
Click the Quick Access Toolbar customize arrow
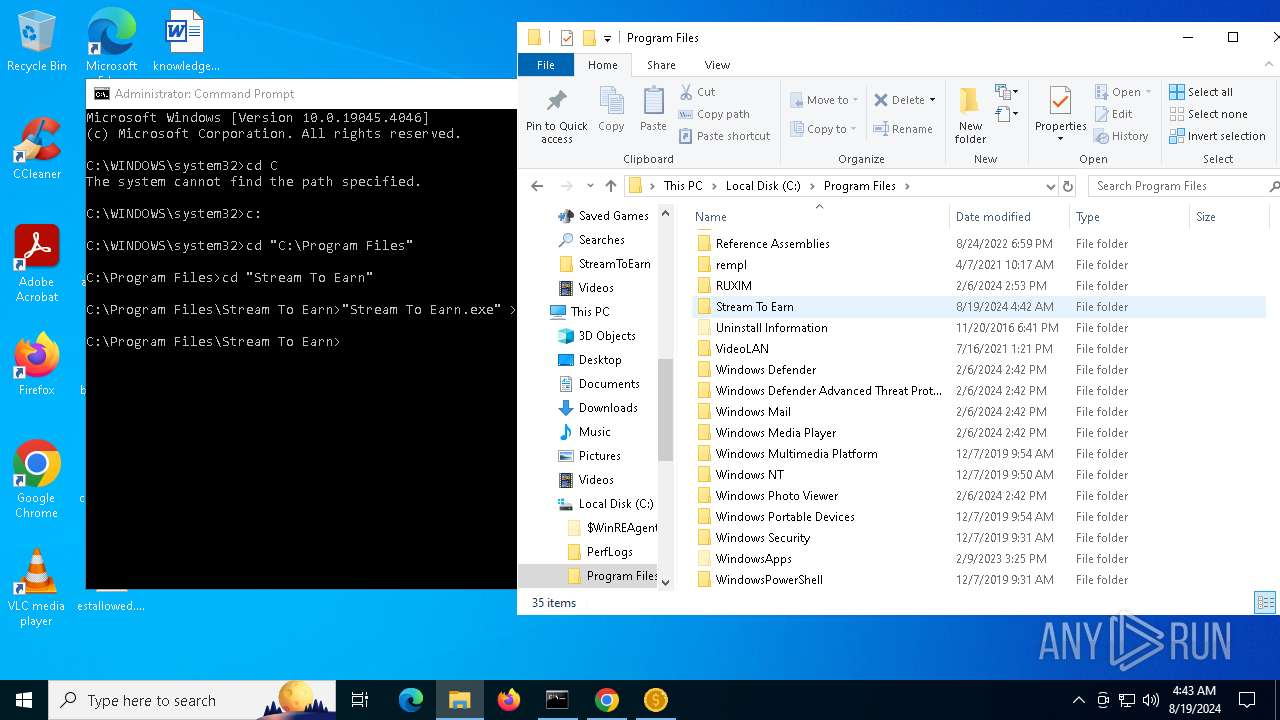(x=607, y=38)
